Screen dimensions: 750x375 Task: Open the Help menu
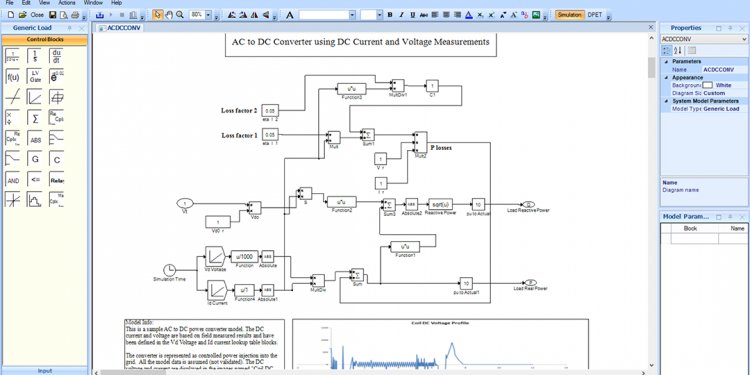click(116, 3)
